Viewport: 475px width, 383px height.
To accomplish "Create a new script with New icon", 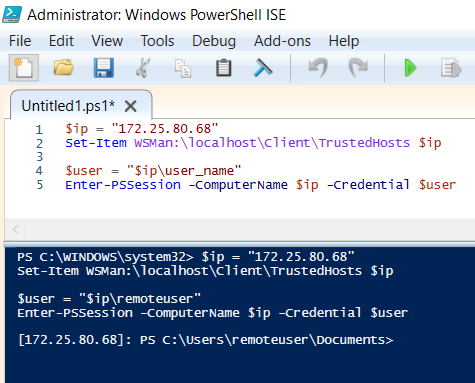I will tap(24, 68).
